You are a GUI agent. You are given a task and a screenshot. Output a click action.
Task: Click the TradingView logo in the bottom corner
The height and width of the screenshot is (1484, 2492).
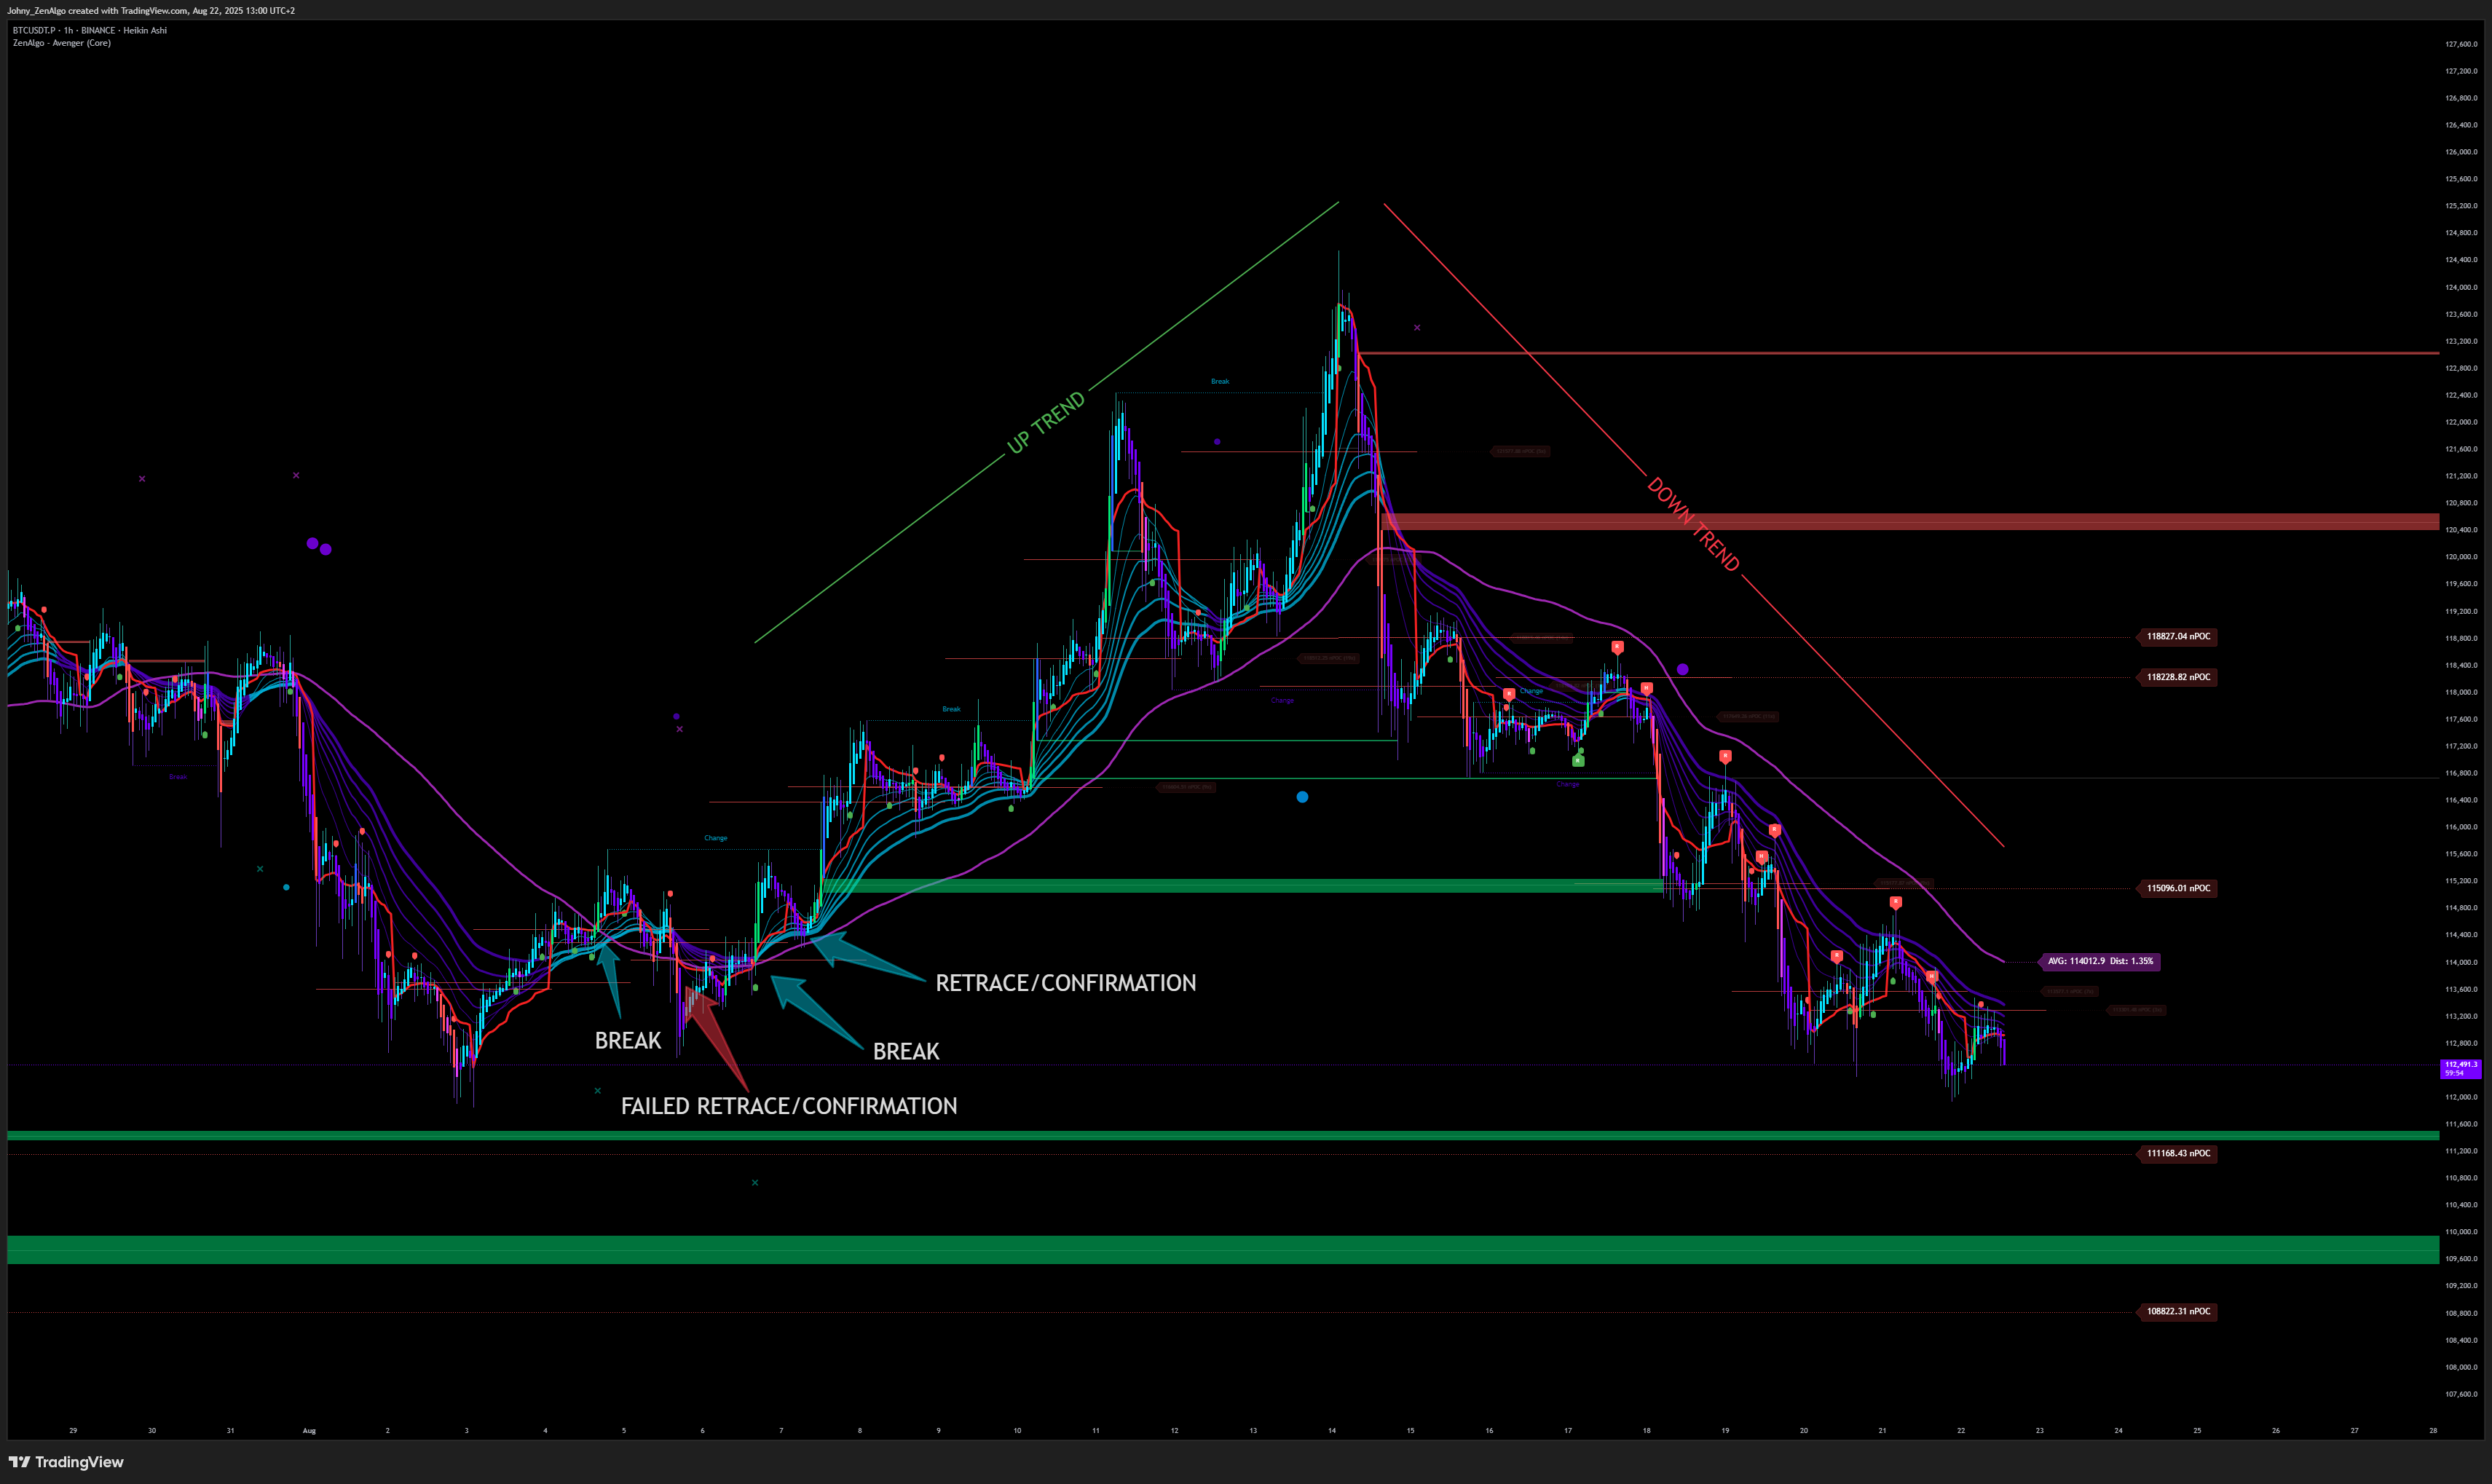(18, 1461)
